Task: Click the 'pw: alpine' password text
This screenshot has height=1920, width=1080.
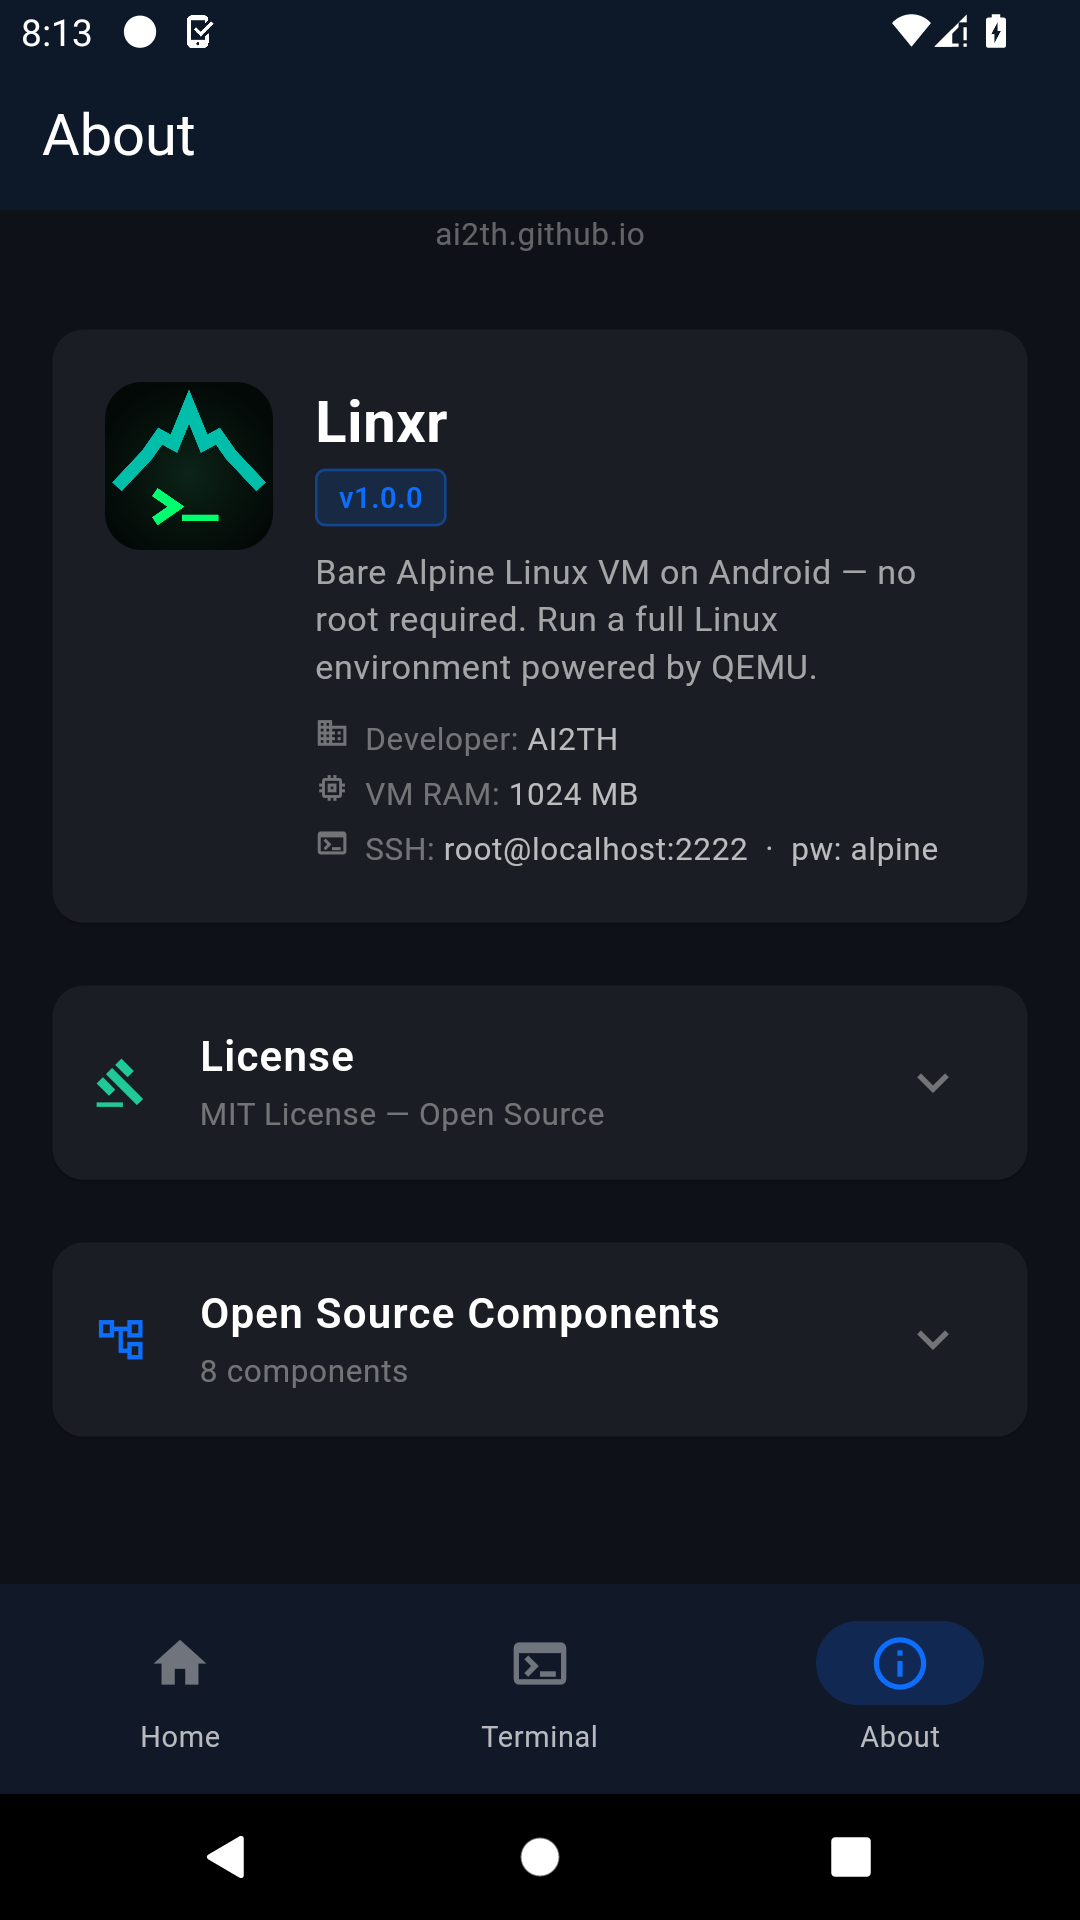Action: click(x=865, y=849)
